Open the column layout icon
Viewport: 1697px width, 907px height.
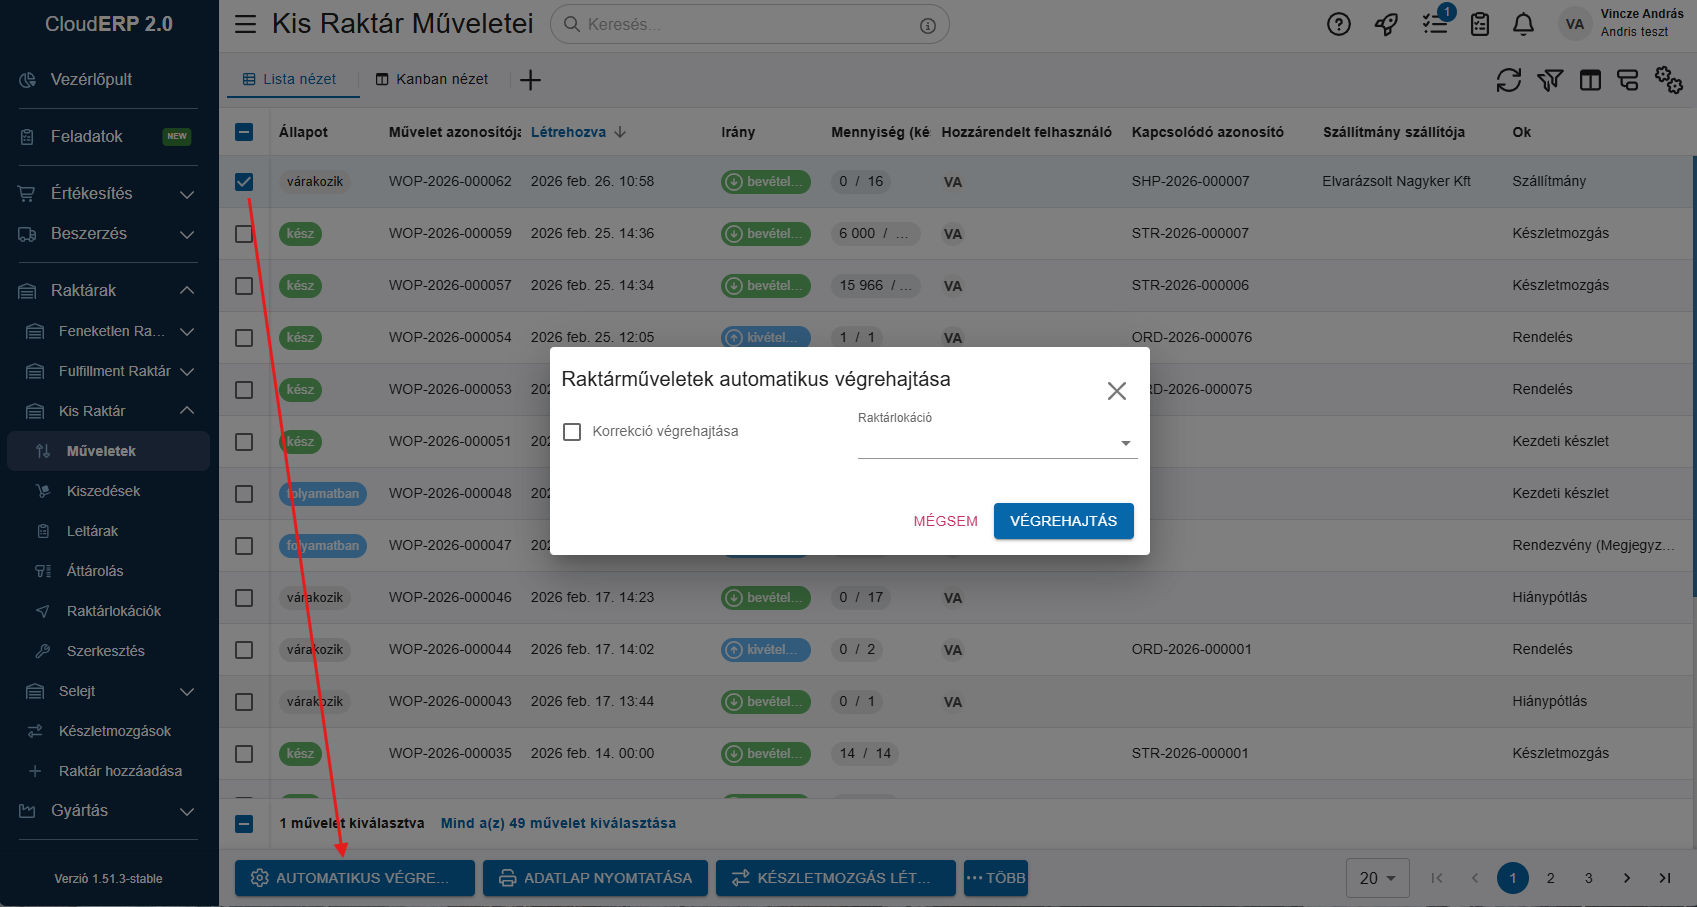click(x=1590, y=80)
